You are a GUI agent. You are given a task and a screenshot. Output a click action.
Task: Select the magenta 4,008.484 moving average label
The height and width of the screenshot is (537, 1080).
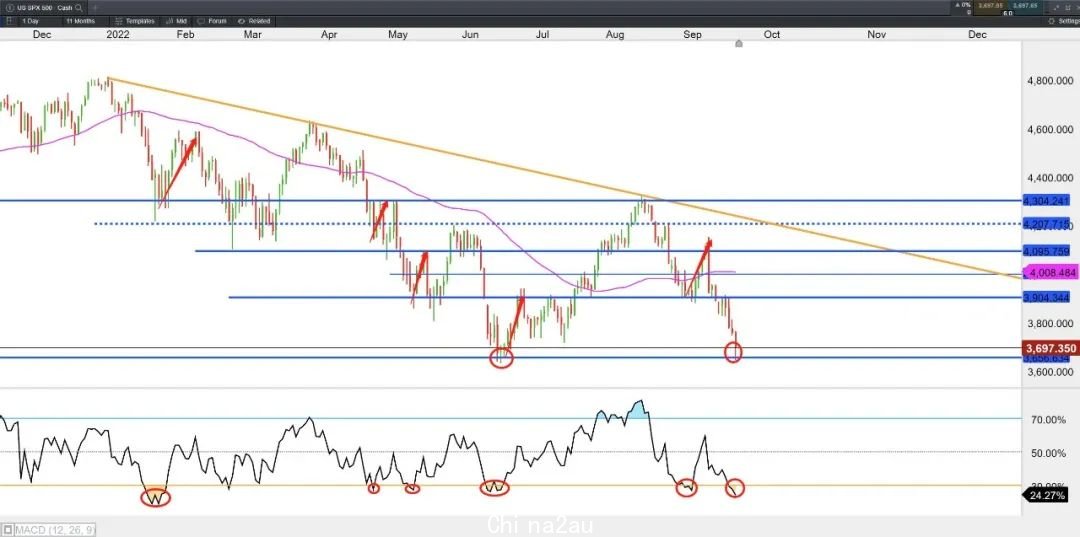(x=1051, y=272)
